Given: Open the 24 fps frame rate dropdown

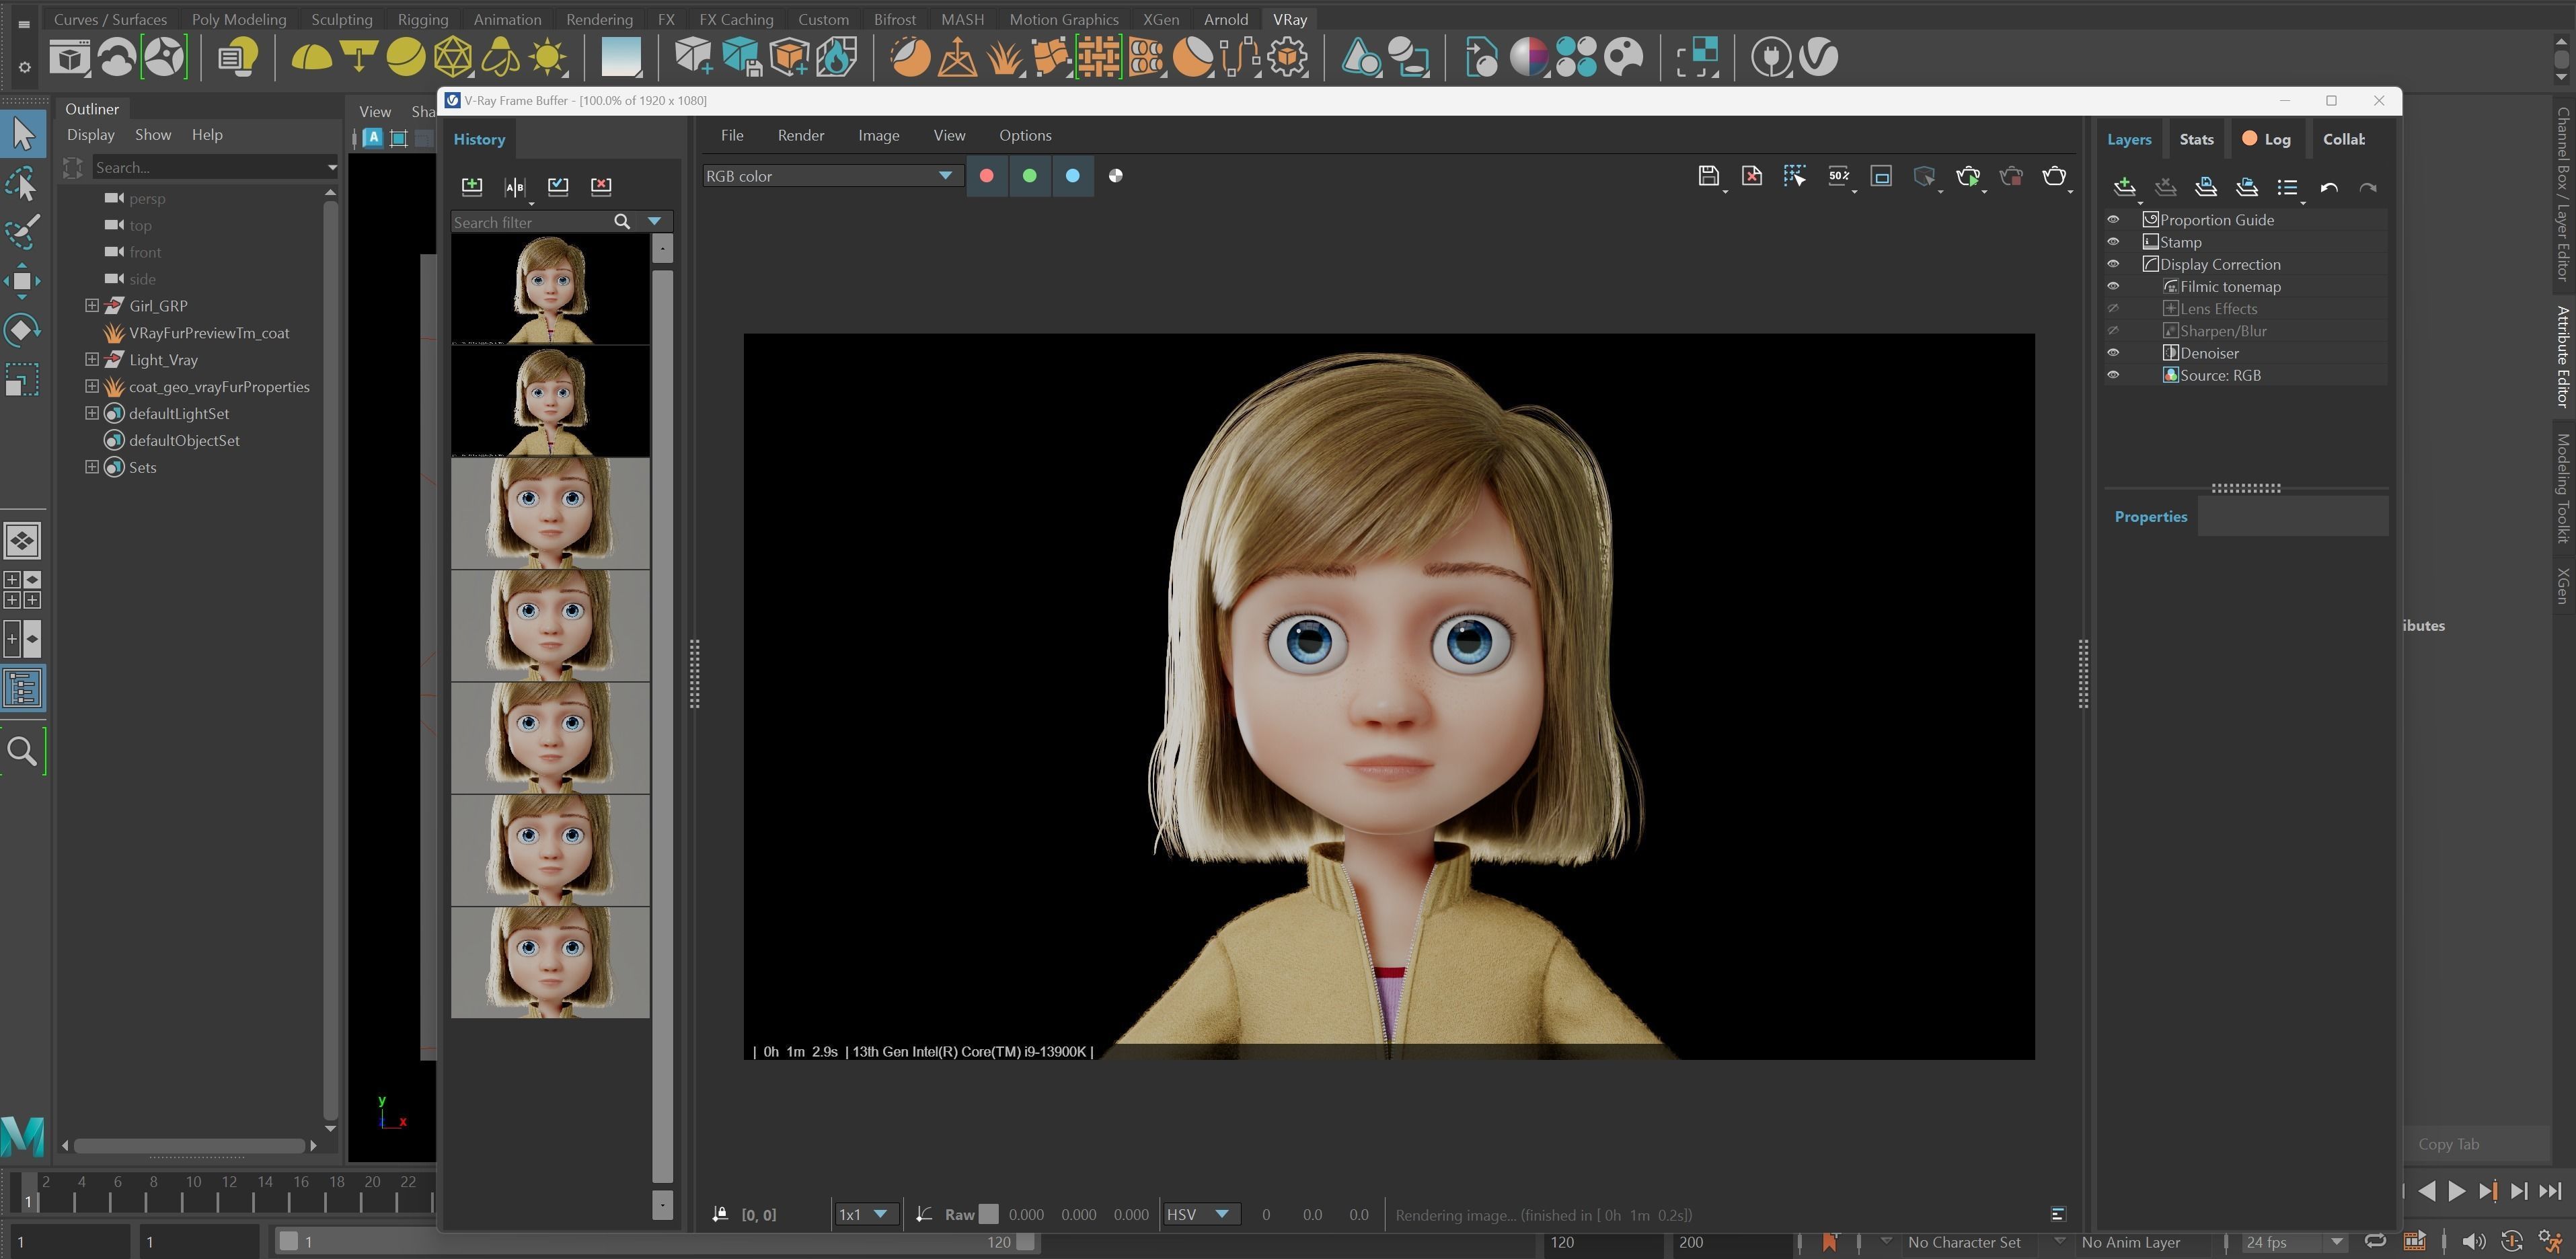Looking at the screenshot, I should 2294,1242.
